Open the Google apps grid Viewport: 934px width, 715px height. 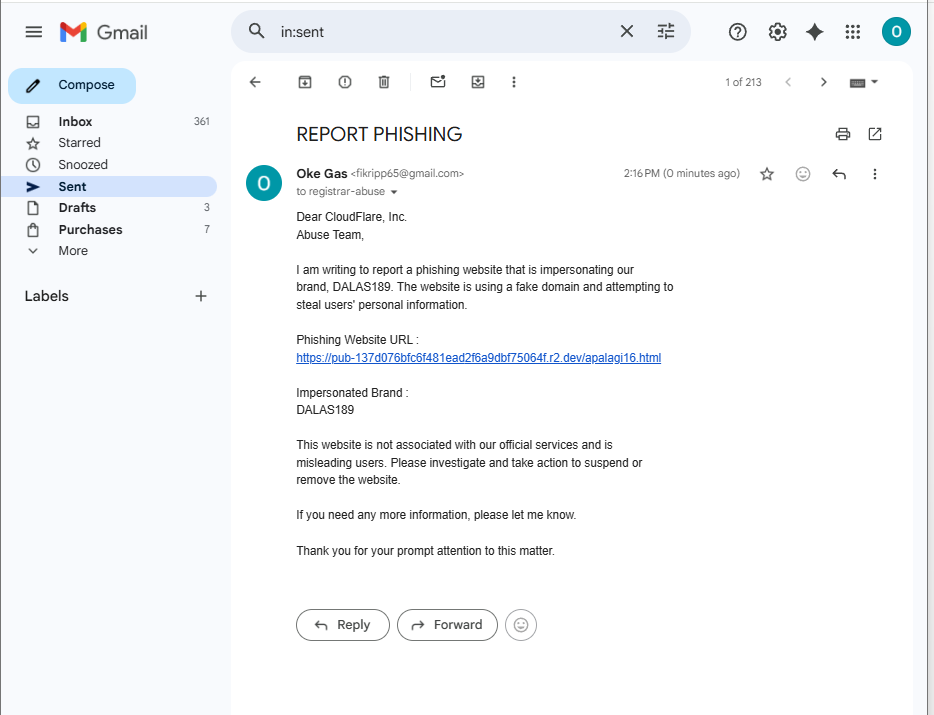[x=853, y=32]
